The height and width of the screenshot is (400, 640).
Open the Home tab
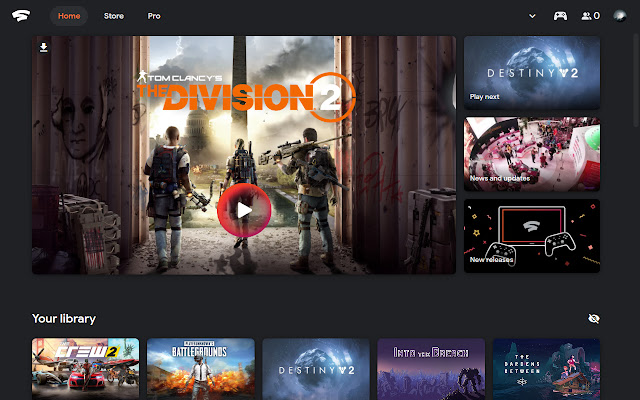pos(69,16)
